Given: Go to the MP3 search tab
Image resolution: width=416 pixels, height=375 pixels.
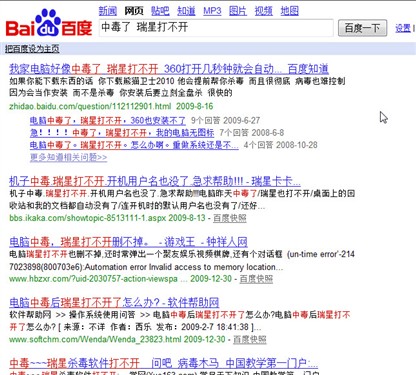Looking at the screenshot, I should (x=212, y=11).
